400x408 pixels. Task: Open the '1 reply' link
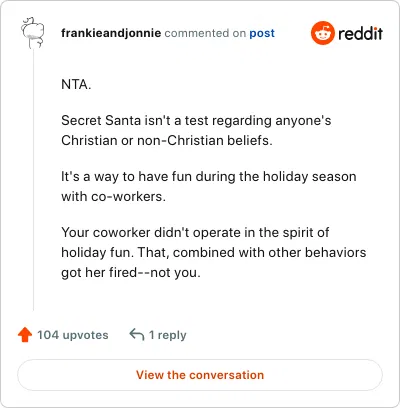point(167,335)
